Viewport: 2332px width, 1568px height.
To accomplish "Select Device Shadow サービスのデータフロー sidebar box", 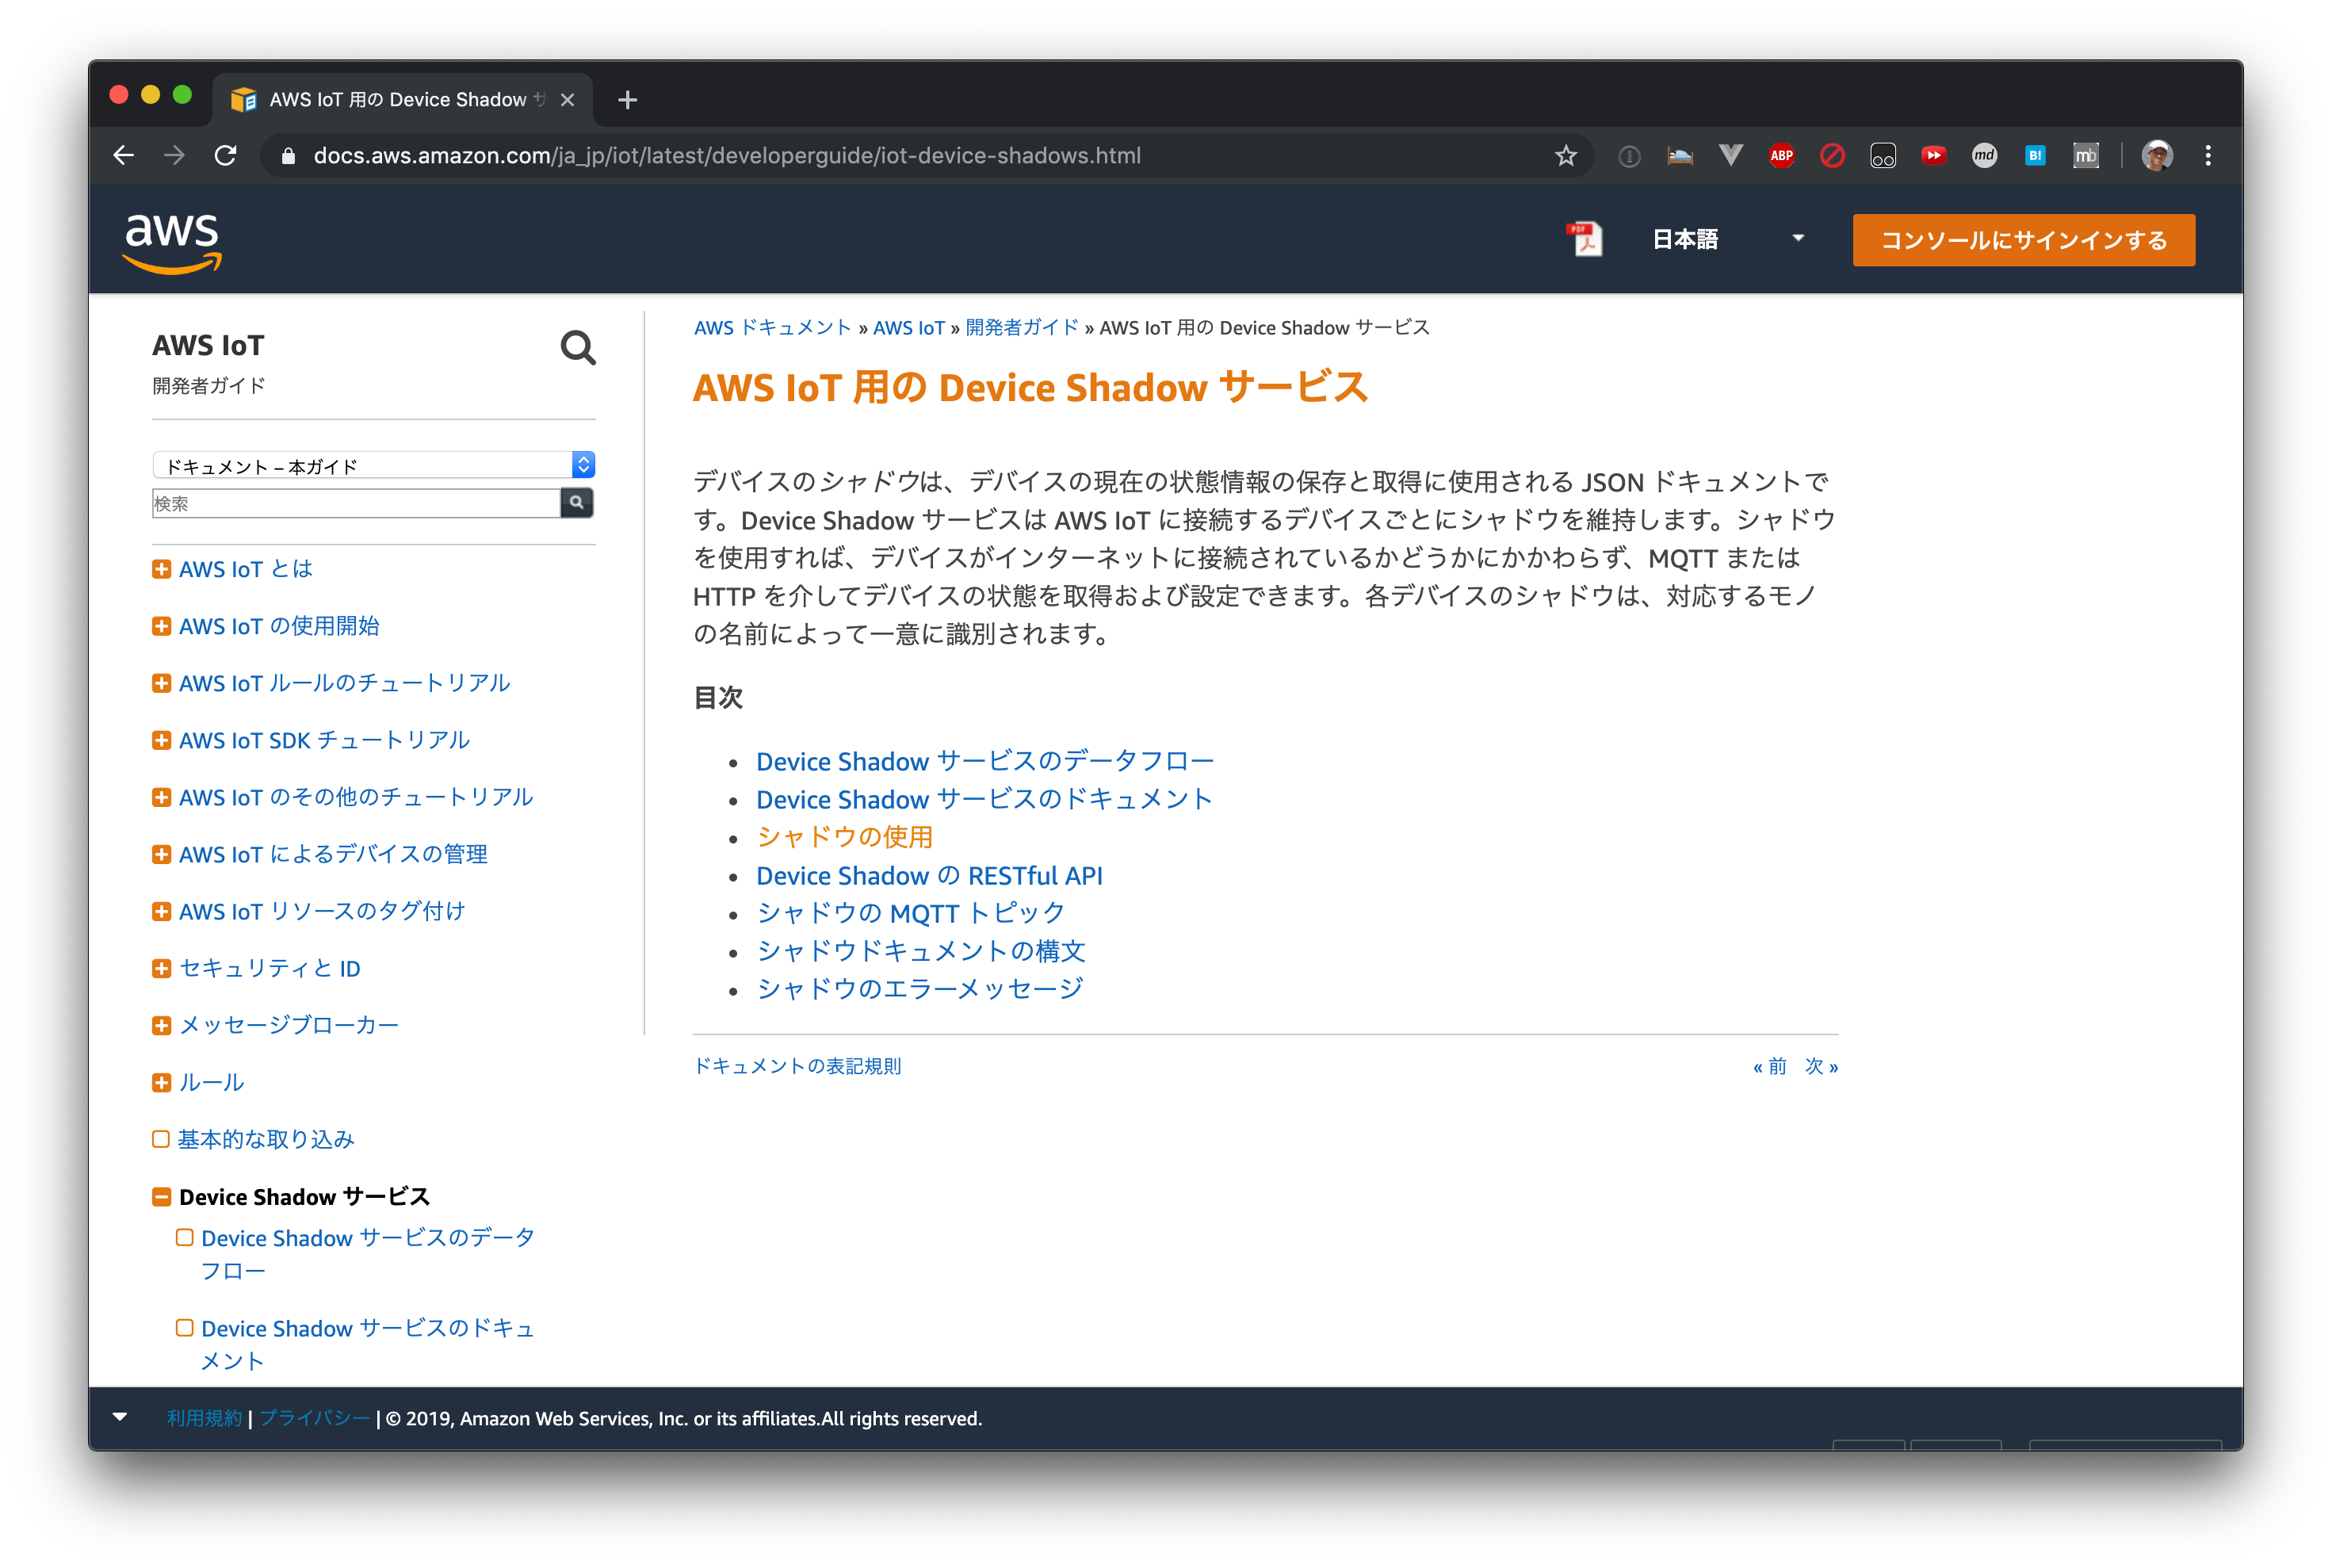I will pyautogui.click(x=184, y=1238).
